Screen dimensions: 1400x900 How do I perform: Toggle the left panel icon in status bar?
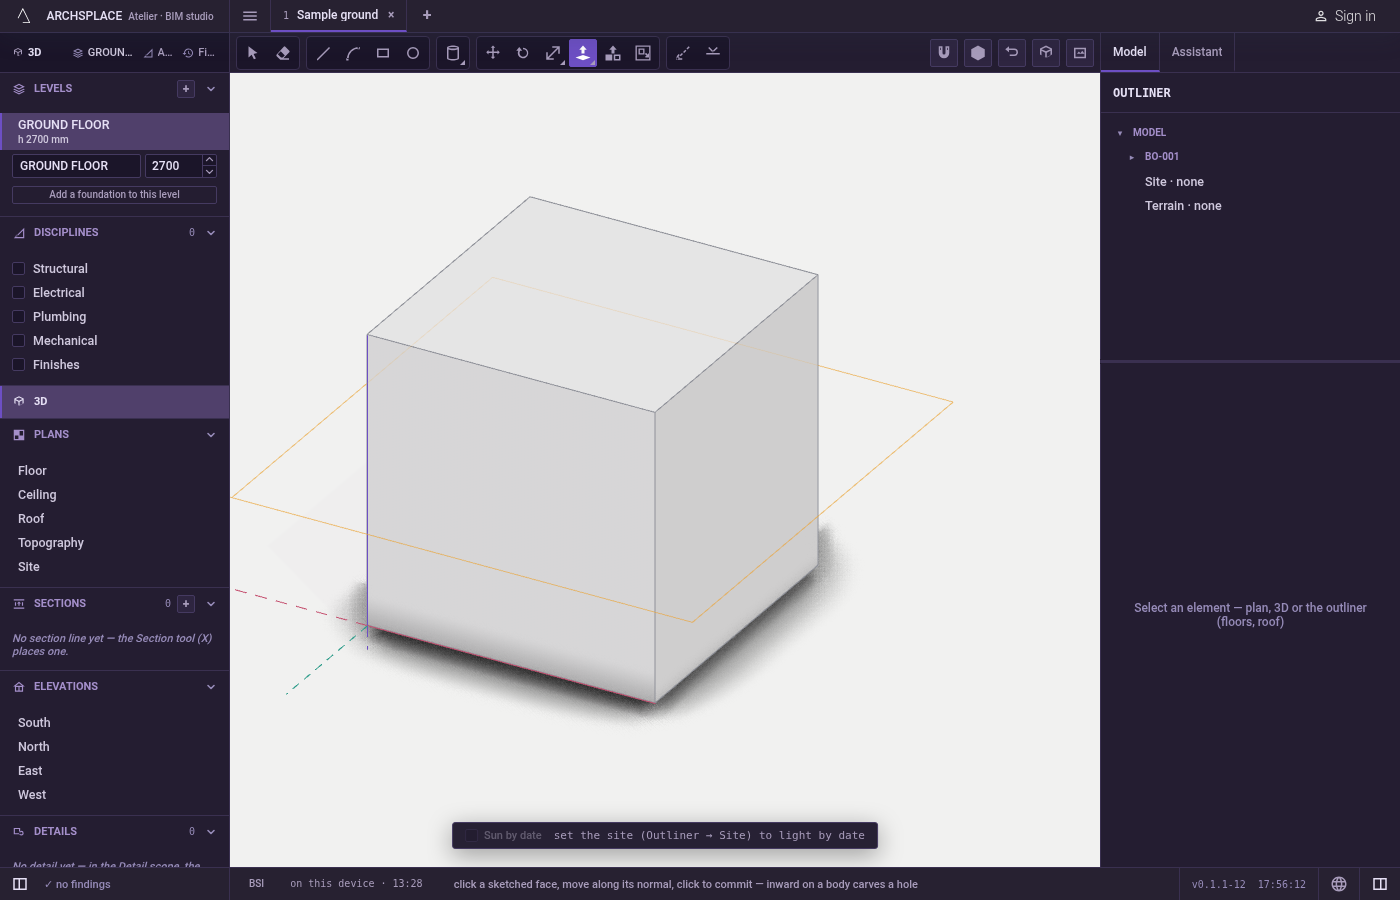click(x=20, y=884)
